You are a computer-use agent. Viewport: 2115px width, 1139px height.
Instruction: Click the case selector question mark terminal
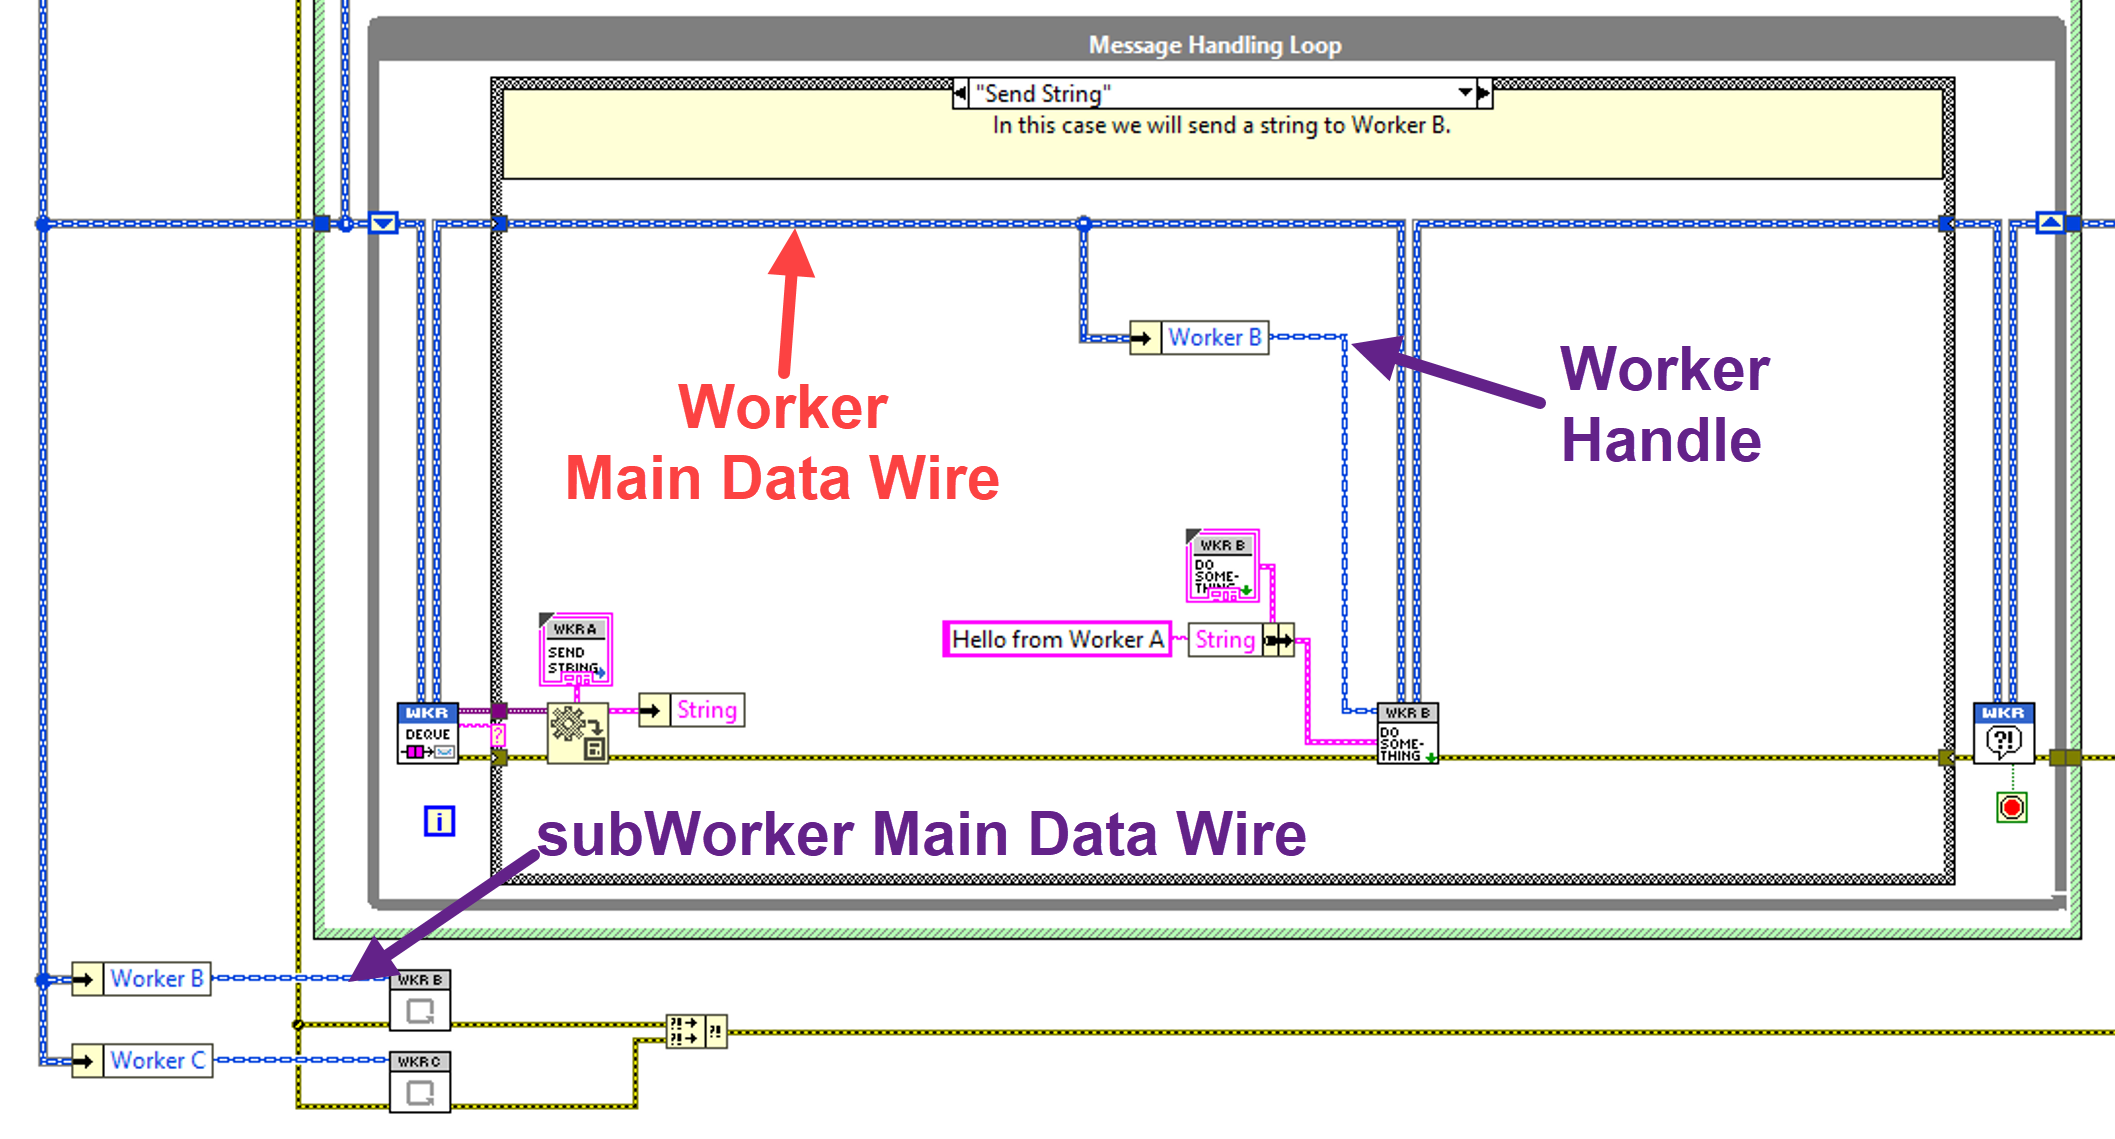pyautogui.click(x=498, y=736)
